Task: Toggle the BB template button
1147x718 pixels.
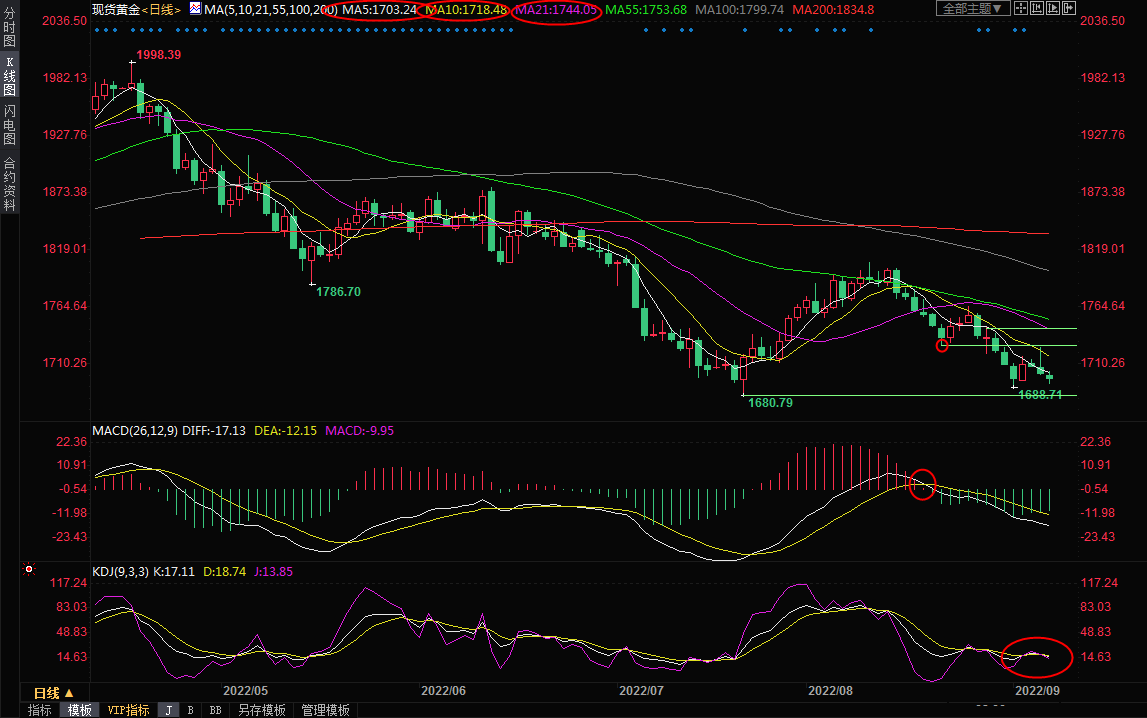Action: click(215, 710)
